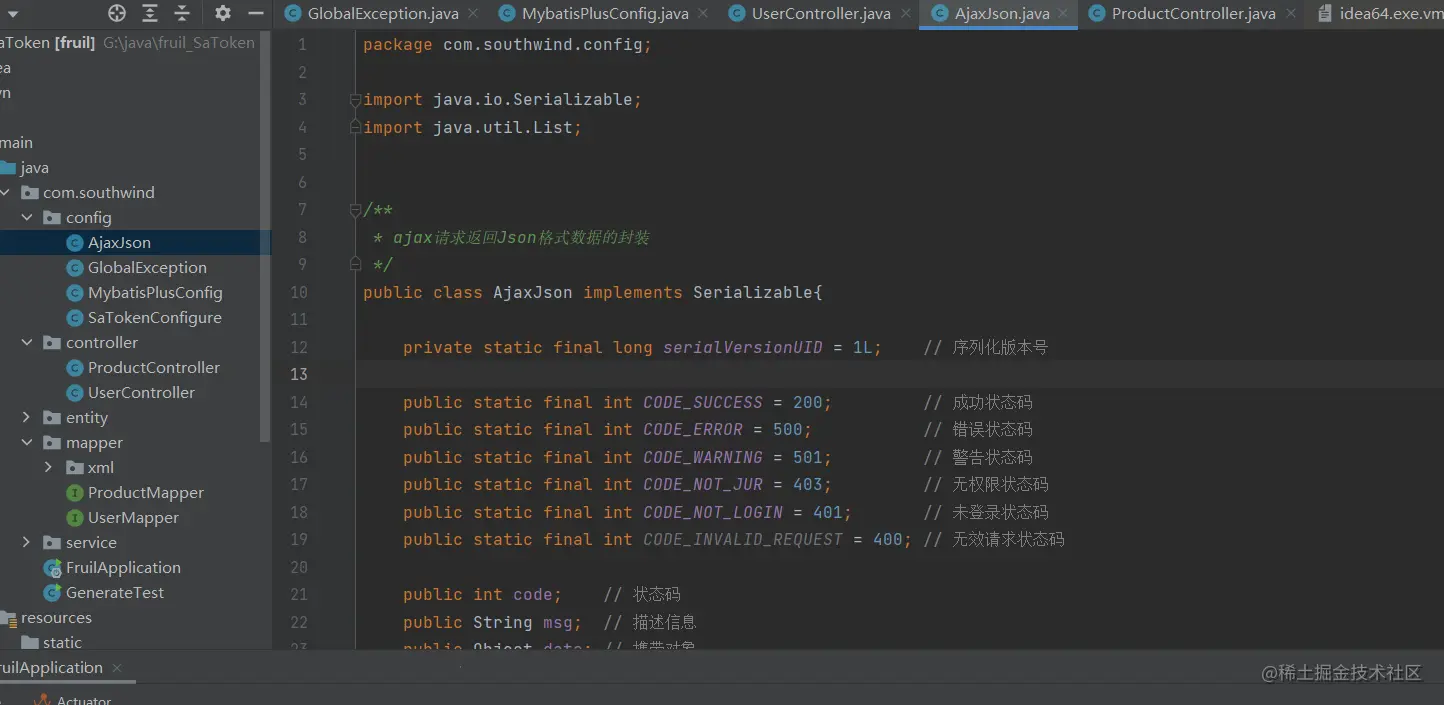The height and width of the screenshot is (705, 1444).
Task: Switch to the MybatisPlusConfig.java tab
Action: click(x=605, y=14)
